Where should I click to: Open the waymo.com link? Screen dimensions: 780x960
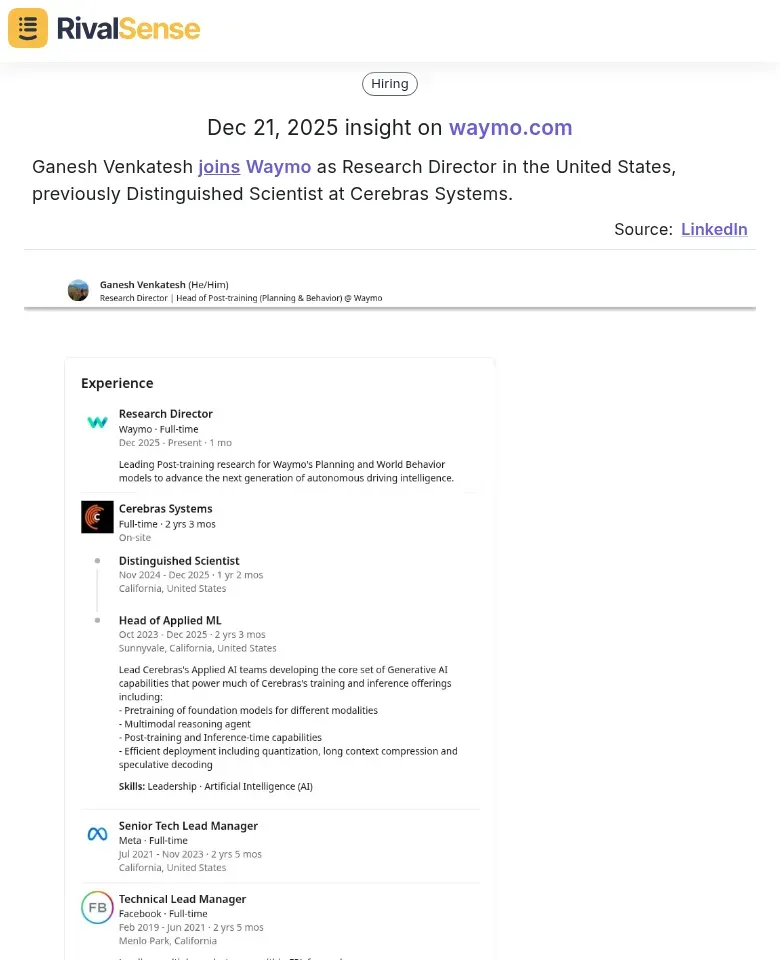click(510, 128)
